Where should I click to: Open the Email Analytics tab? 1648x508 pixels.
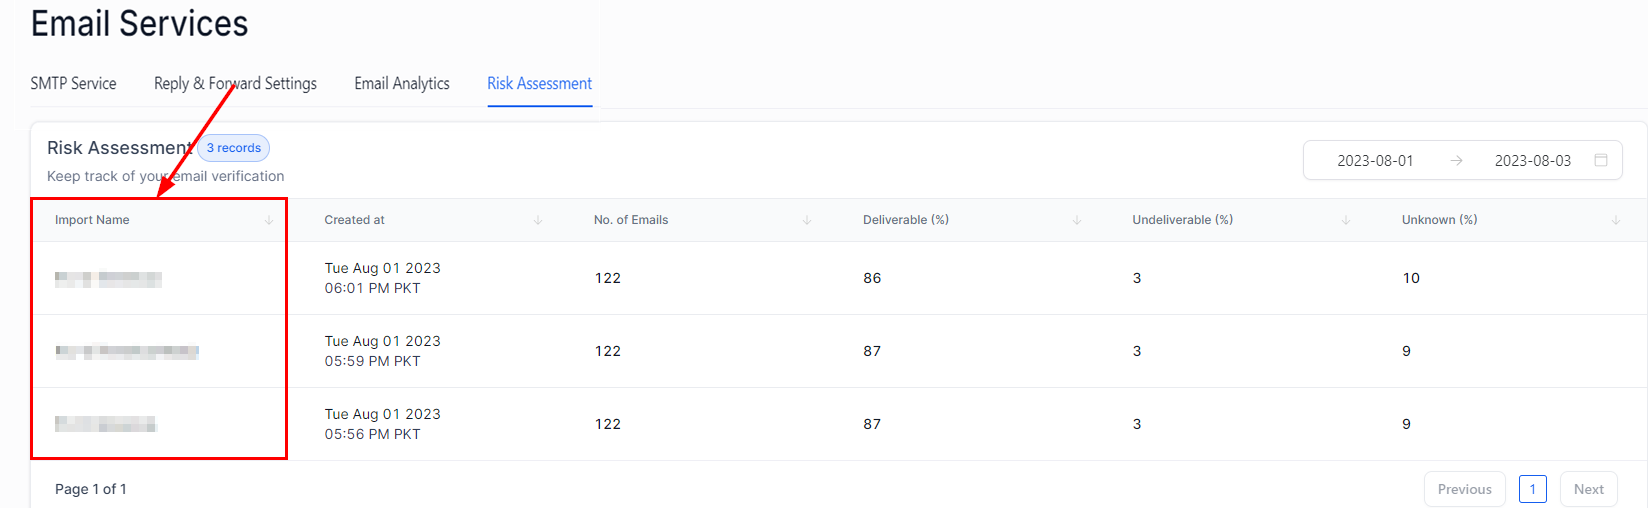(x=402, y=84)
